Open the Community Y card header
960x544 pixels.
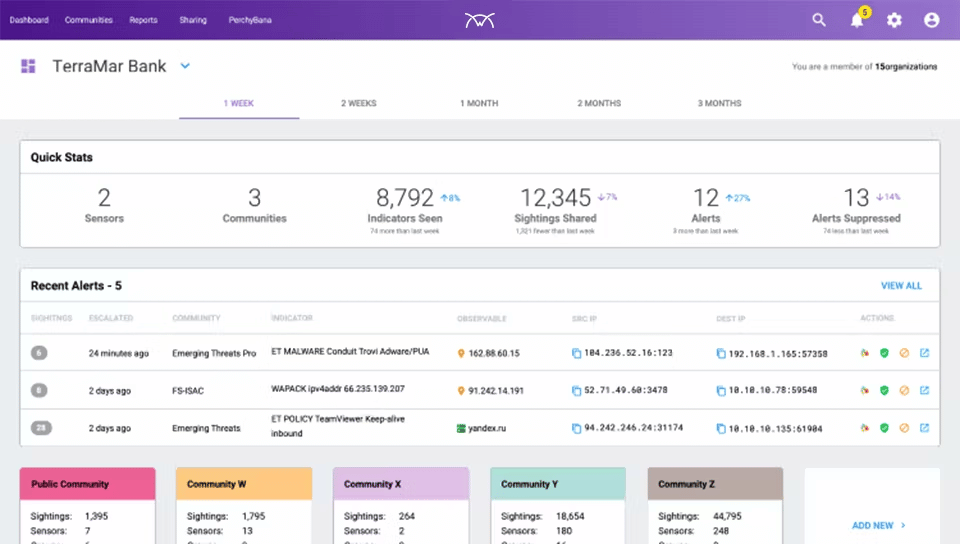coord(558,484)
